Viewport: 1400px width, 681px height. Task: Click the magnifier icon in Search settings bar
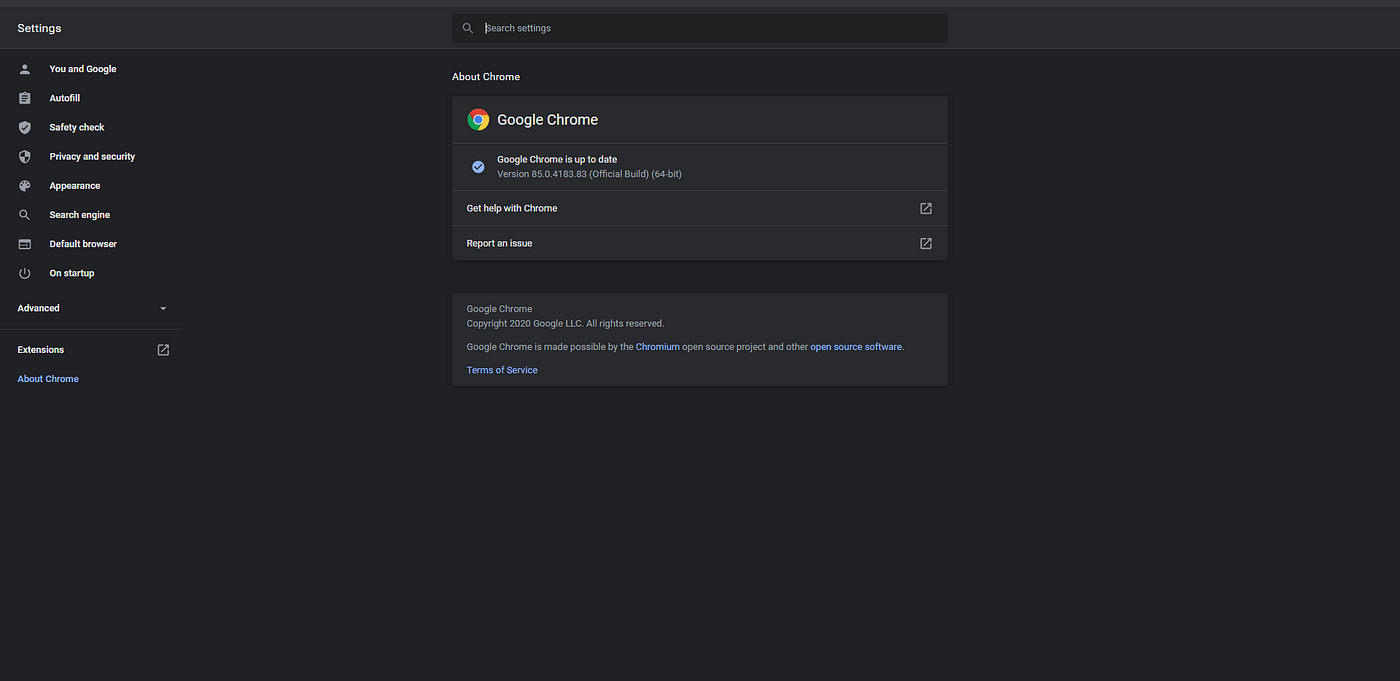[x=468, y=28]
